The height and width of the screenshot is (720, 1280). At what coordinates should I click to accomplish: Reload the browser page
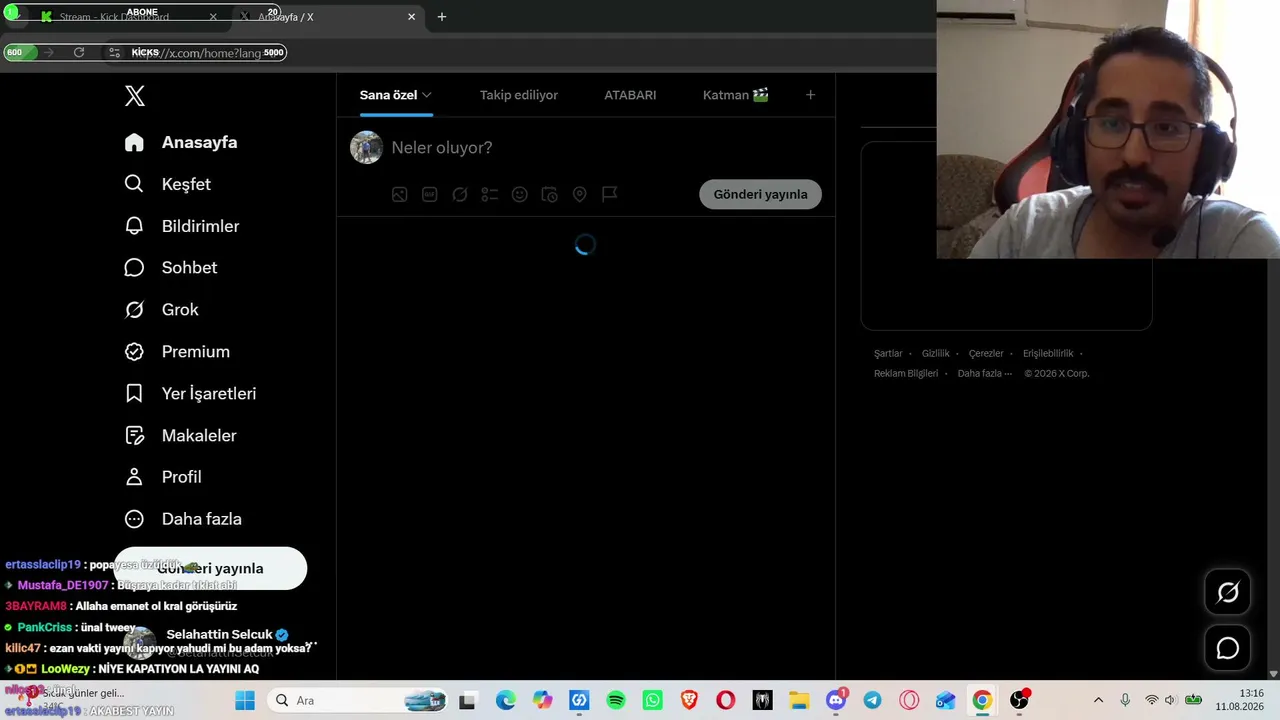(79, 52)
